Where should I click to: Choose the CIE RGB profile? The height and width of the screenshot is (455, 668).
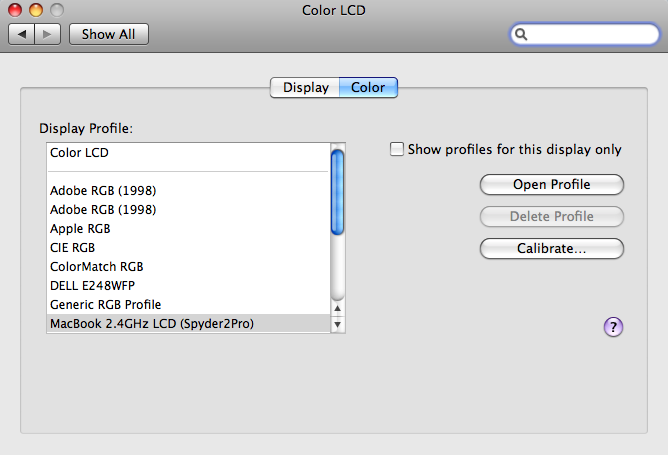[x=188, y=248]
